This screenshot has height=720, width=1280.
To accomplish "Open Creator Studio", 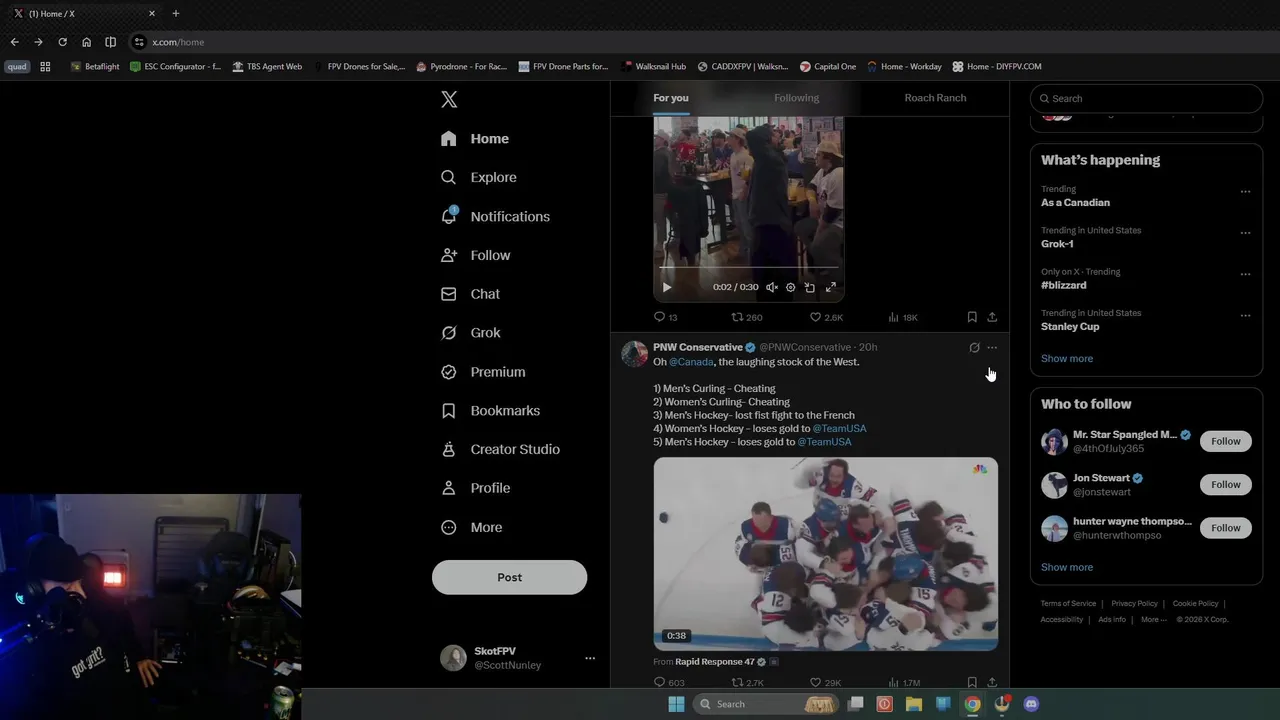I will [500, 450].
